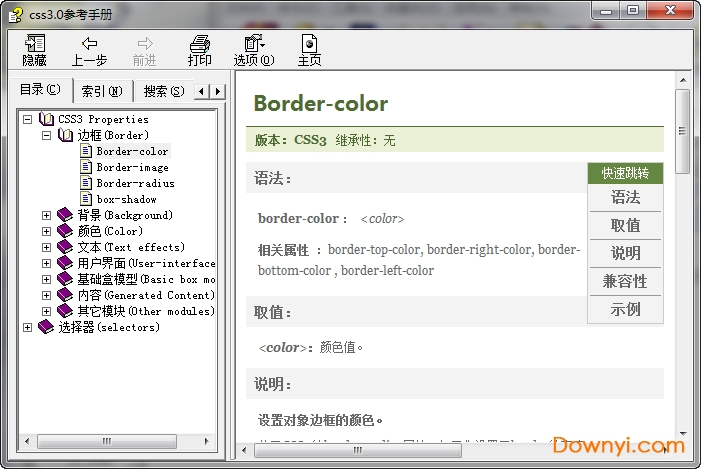Screen dimensions: 701x469
Task: Expand the 其它模块(Other modules) tree node
Action: point(46,311)
